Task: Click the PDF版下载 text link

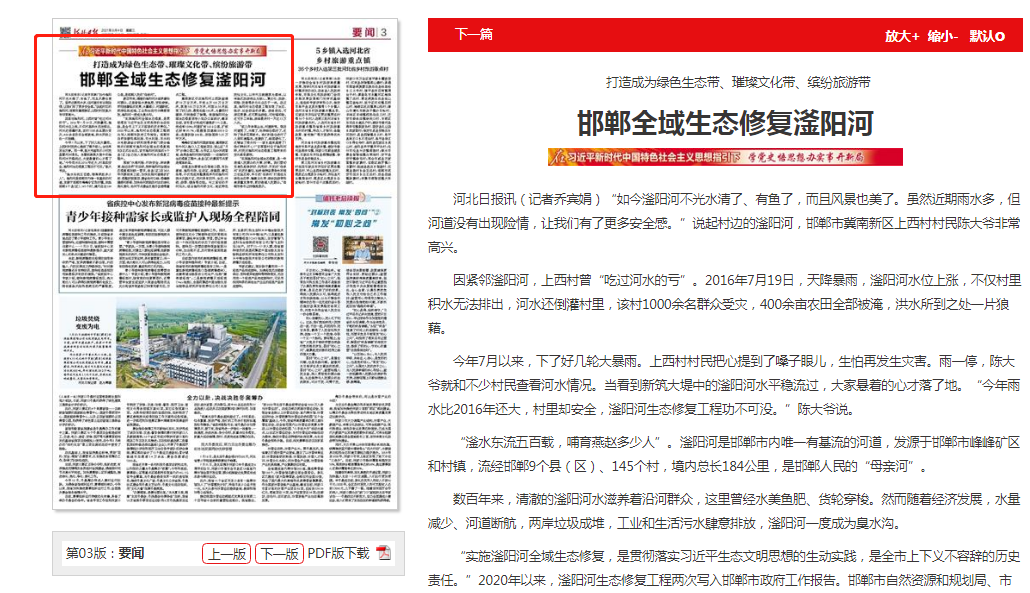Action: 338,554
